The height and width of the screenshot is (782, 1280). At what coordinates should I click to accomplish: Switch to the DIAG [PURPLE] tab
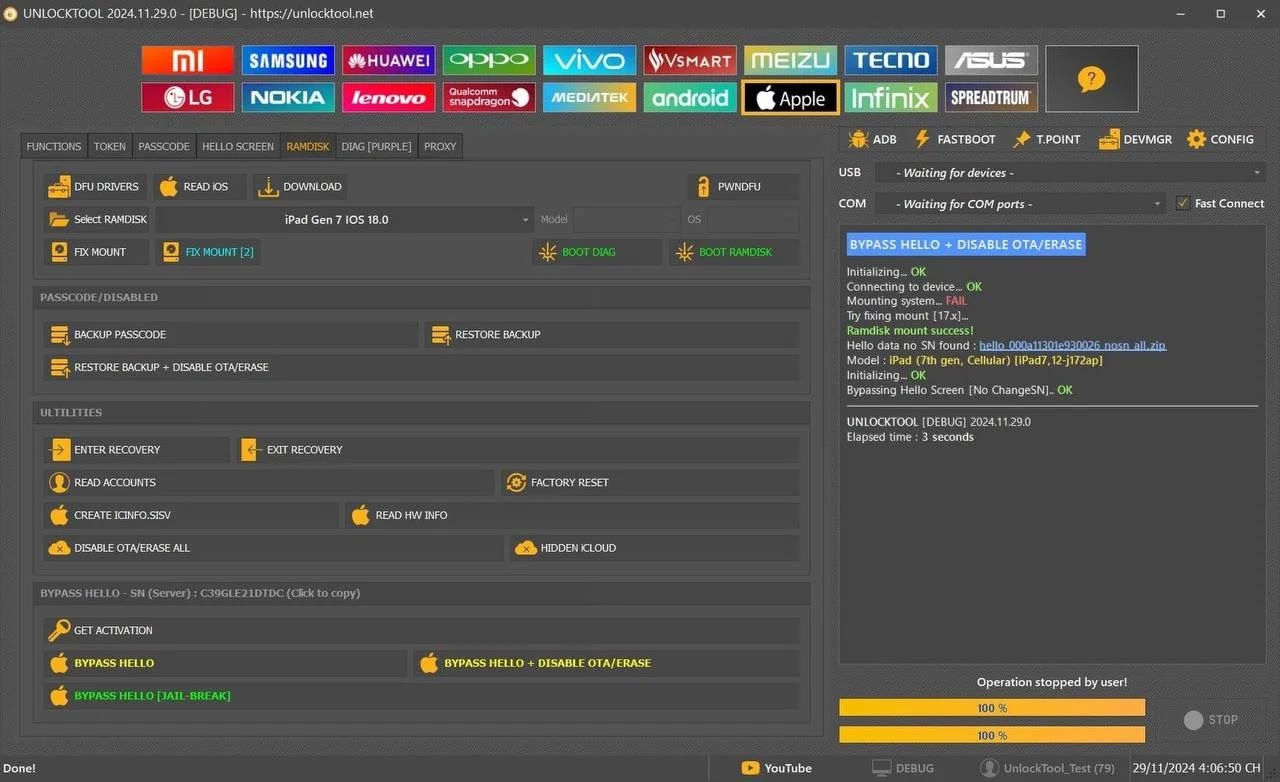pos(376,146)
